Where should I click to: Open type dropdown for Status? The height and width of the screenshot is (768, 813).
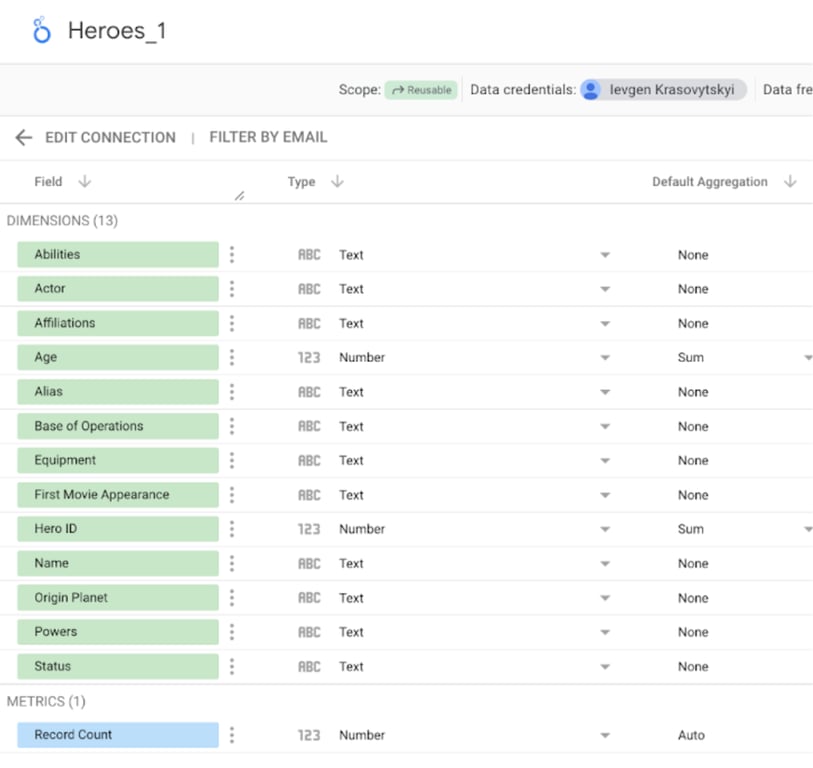pyautogui.click(x=605, y=666)
